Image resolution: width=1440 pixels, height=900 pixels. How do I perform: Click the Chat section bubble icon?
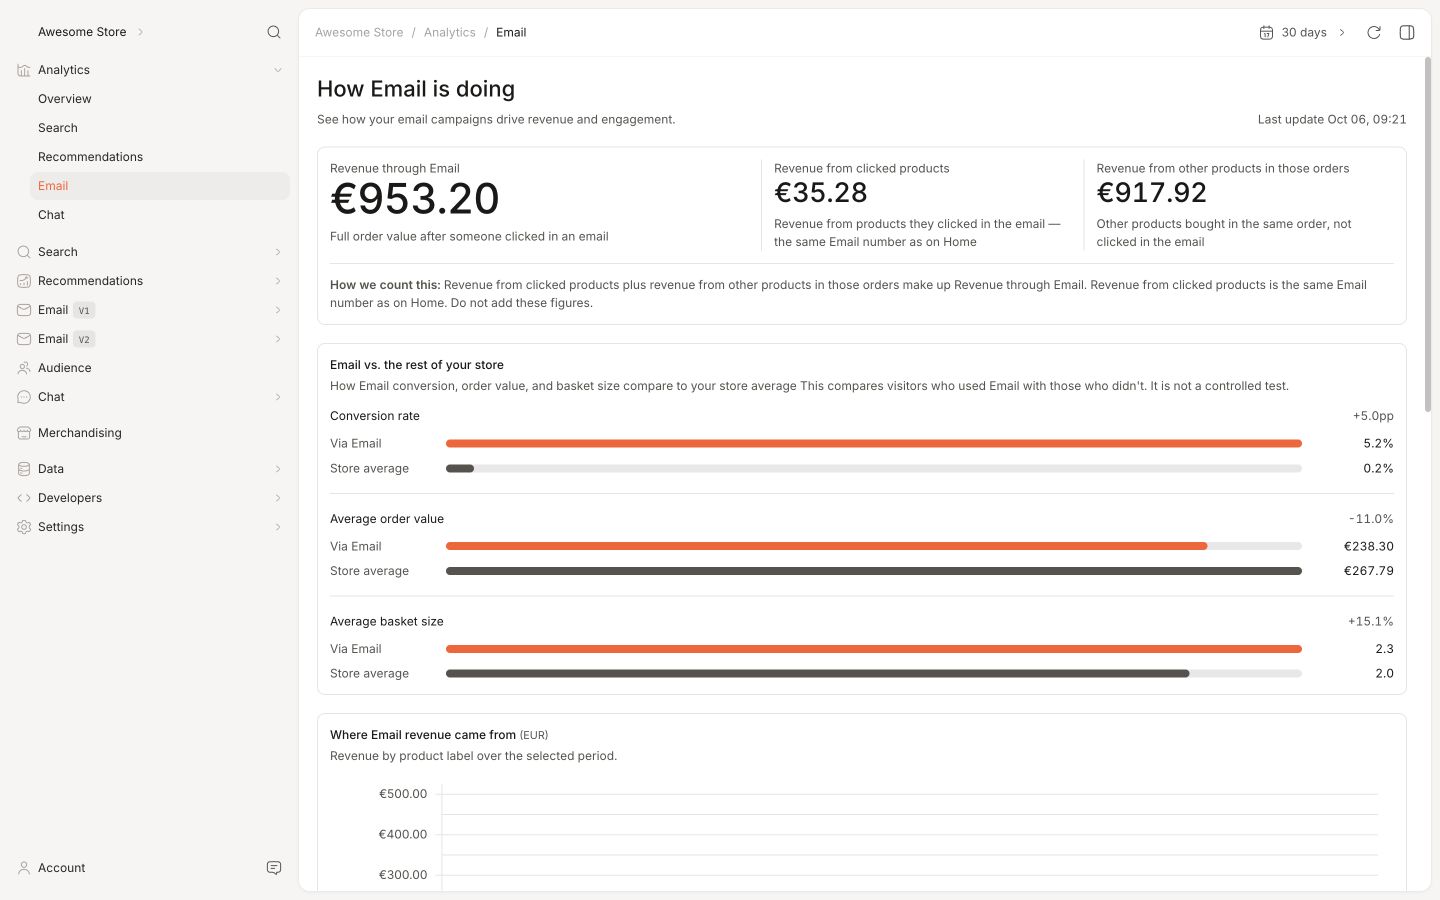tap(24, 397)
